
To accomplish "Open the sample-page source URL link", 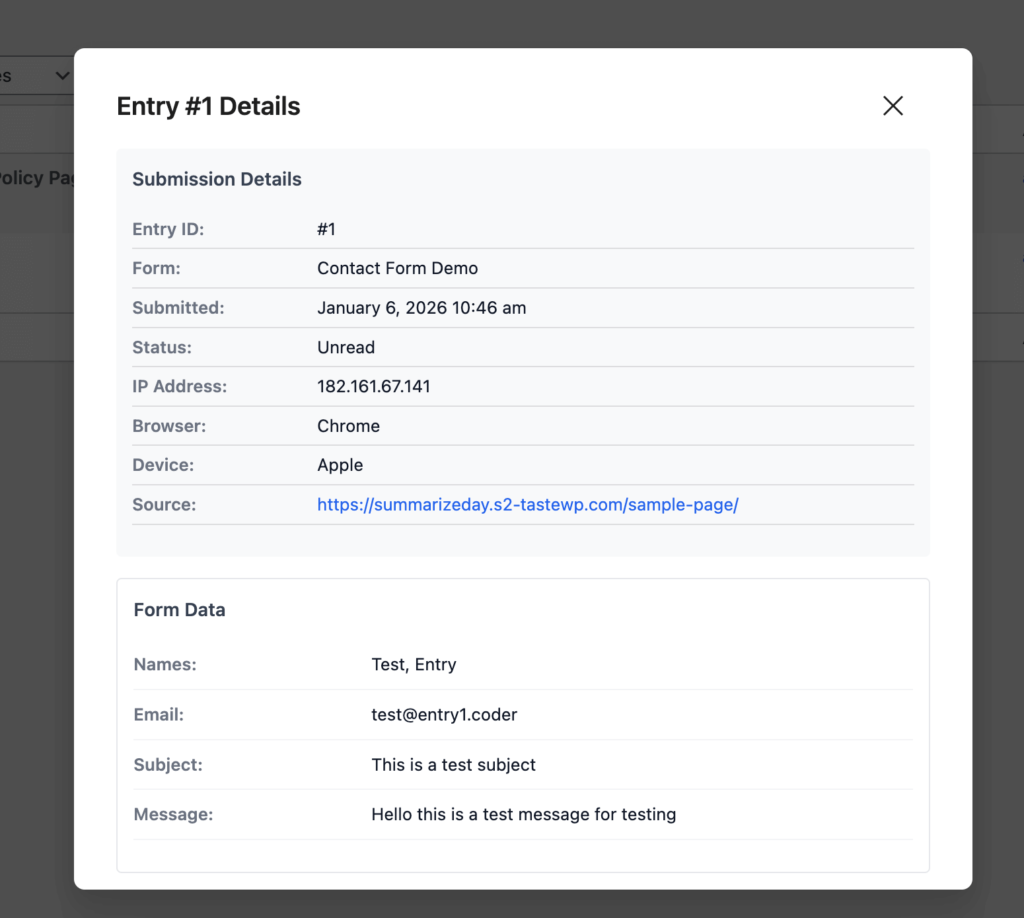I will pos(527,505).
